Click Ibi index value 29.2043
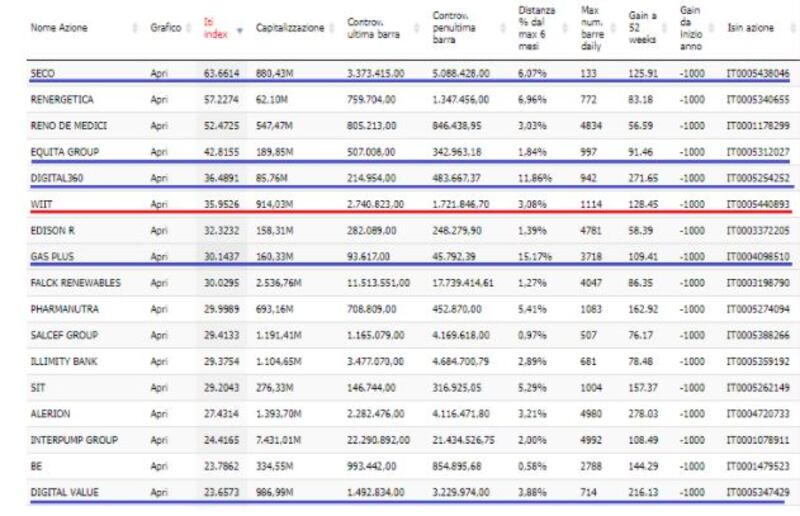This screenshot has height=516, width=800. 221,388
